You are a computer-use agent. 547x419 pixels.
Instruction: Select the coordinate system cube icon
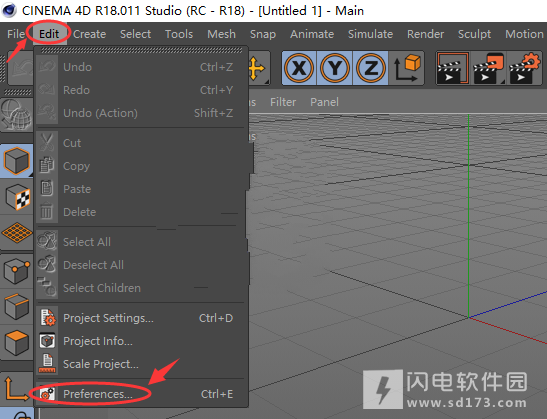[x=407, y=68]
